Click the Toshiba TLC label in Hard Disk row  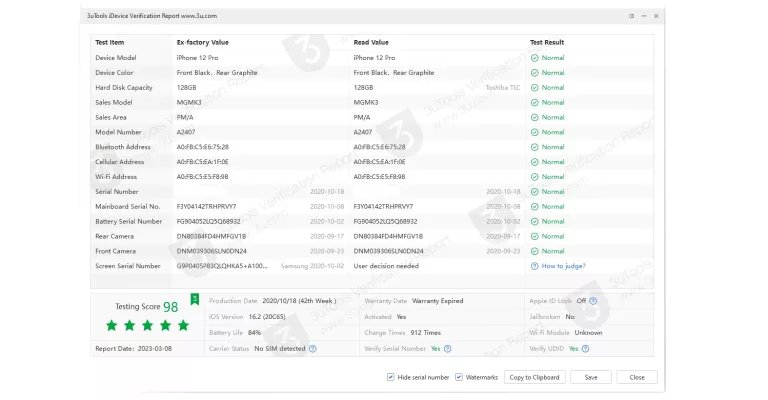[503, 88]
